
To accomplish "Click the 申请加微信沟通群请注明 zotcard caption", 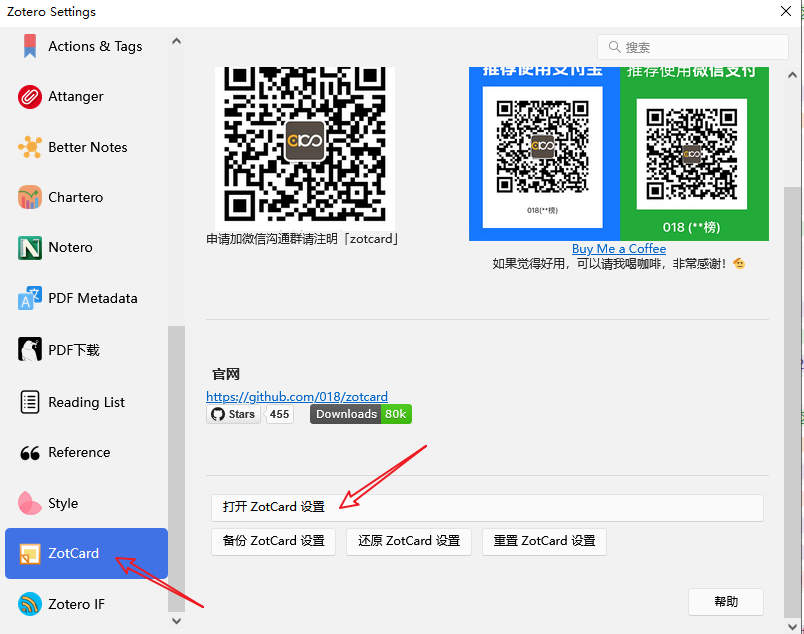I will pyautogui.click(x=303, y=239).
